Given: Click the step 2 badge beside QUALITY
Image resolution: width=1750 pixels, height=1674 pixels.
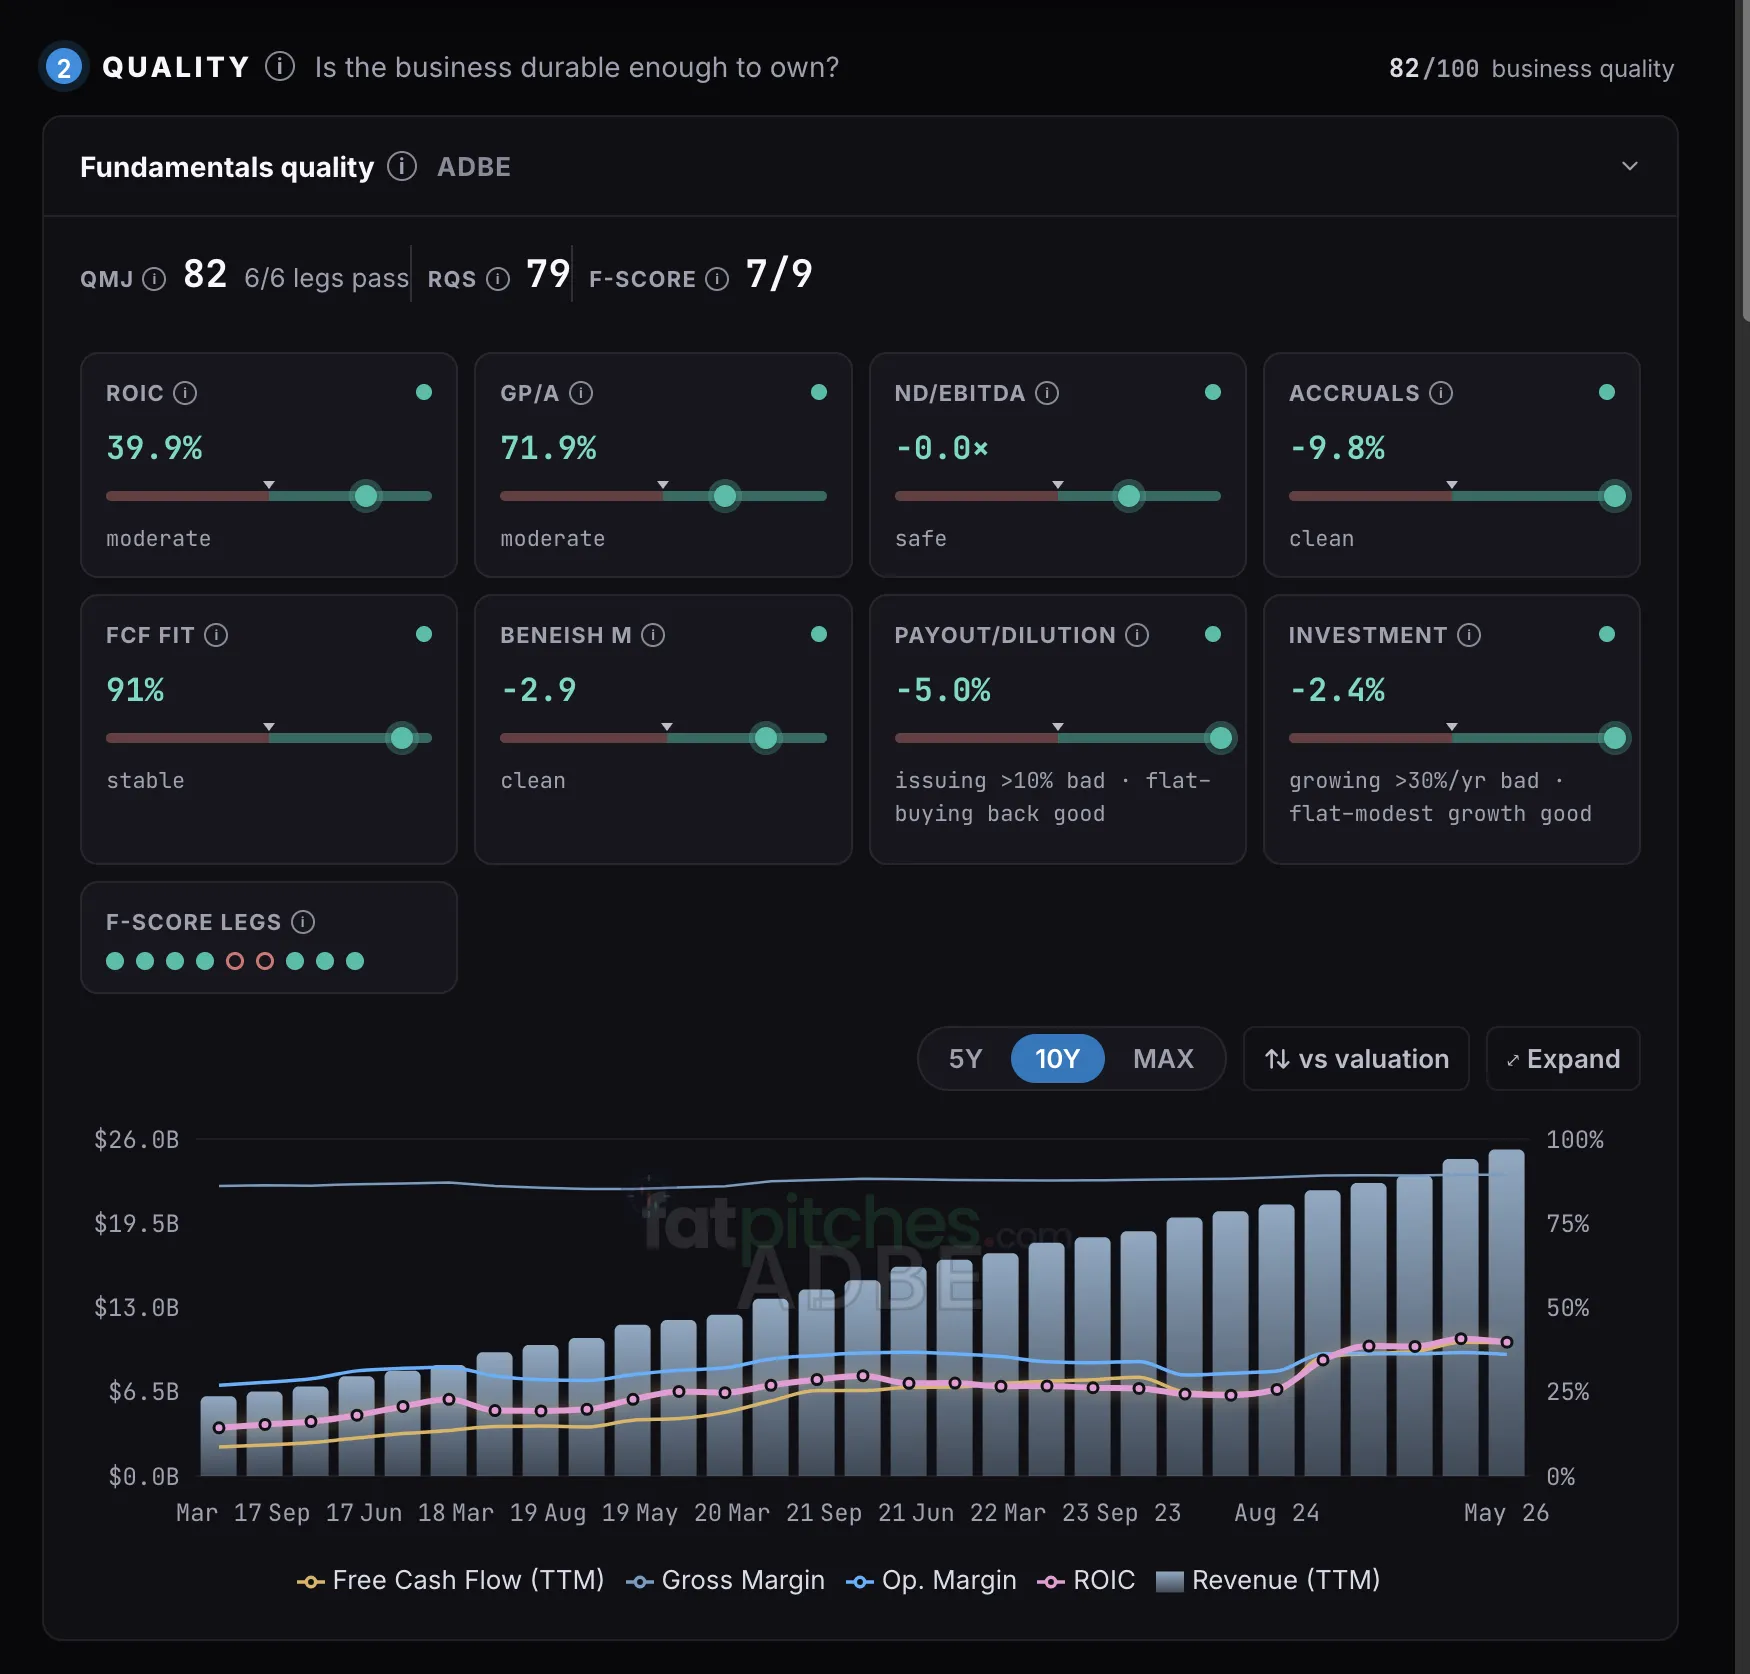Looking at the screenshot, I should click(x=64, y=67).
